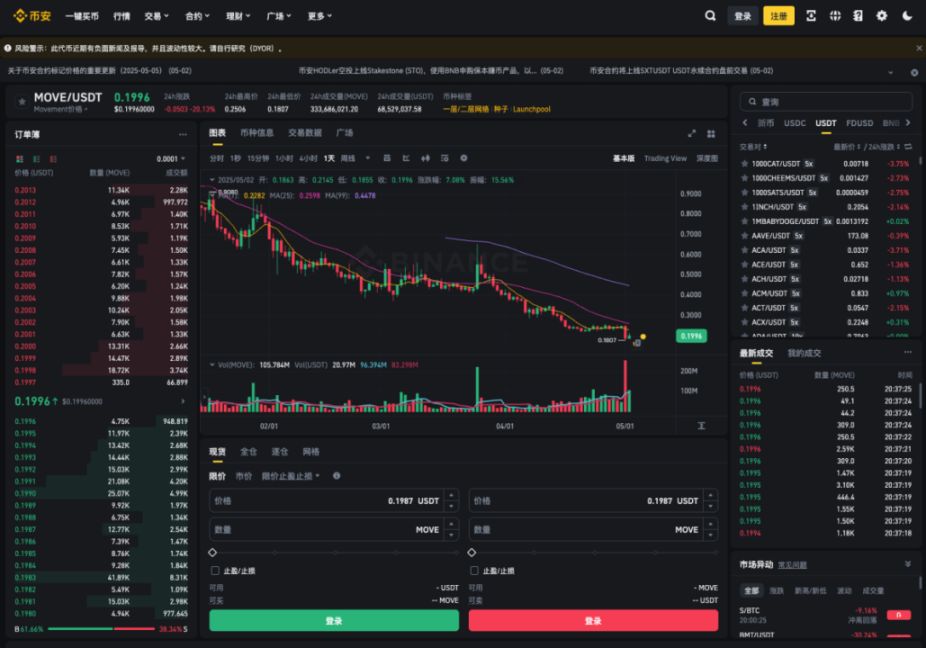
Task: Open announcement settings gear icon
Action: (914, 72)
